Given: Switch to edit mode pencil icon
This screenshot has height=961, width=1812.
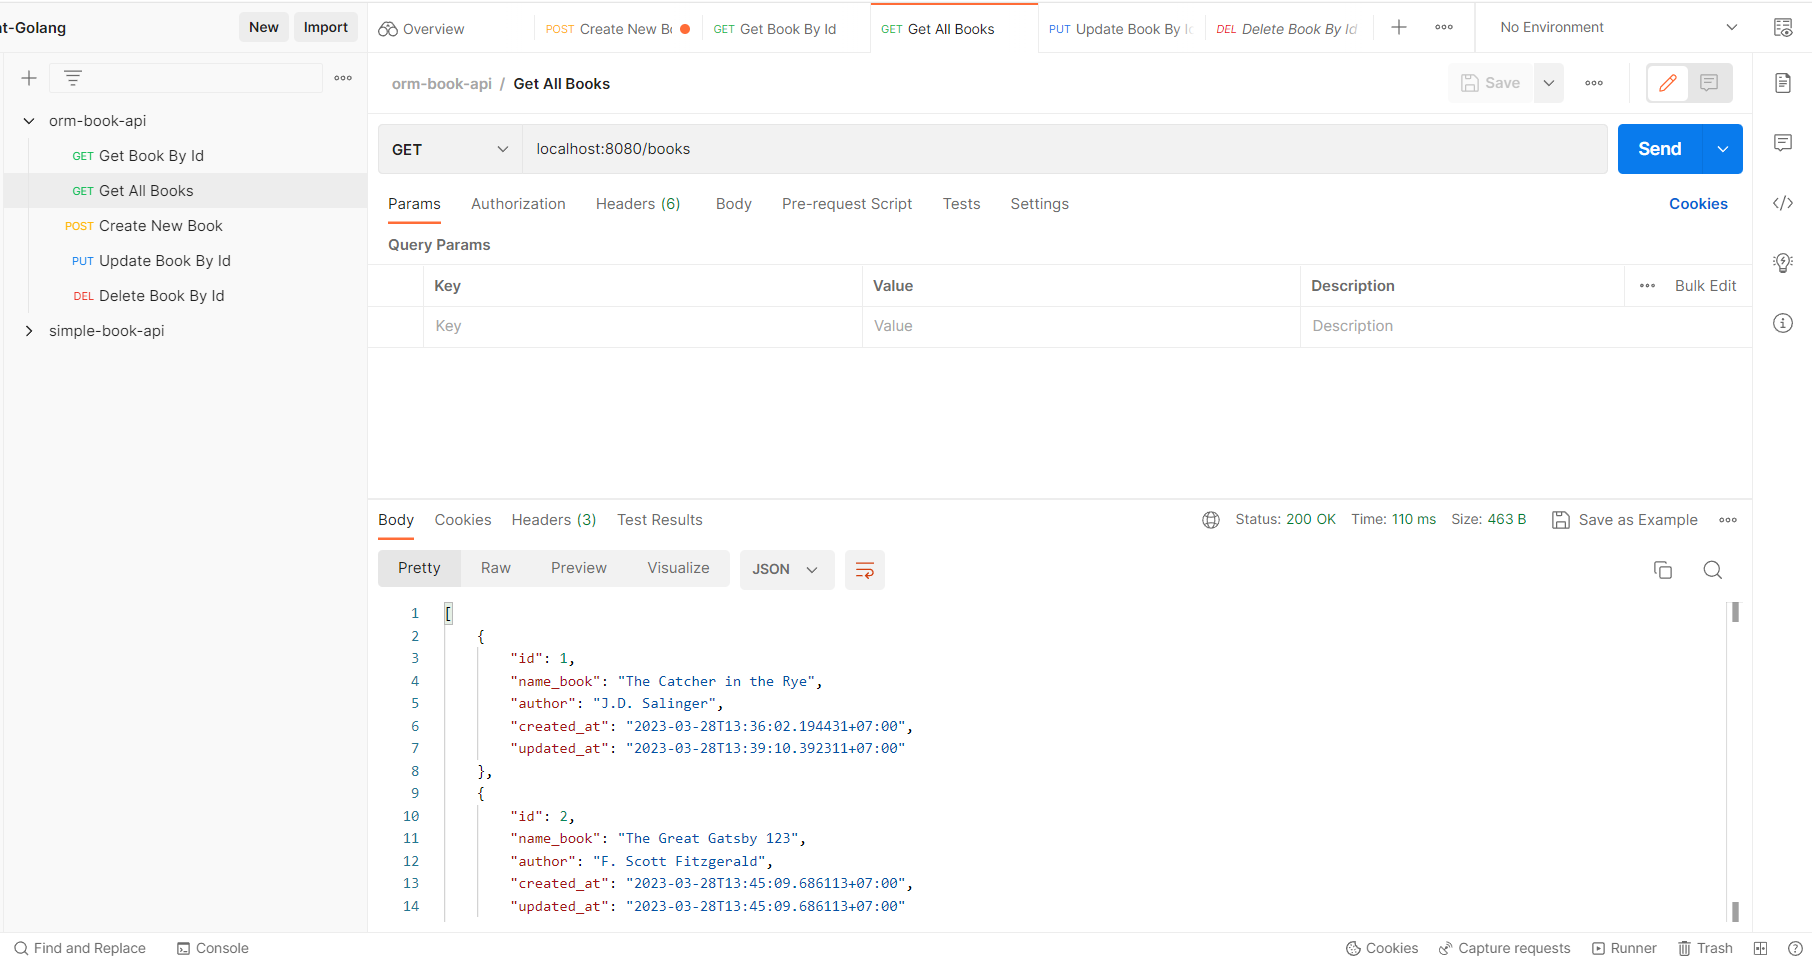Looking at the screenshot, I should (1668, 83).
